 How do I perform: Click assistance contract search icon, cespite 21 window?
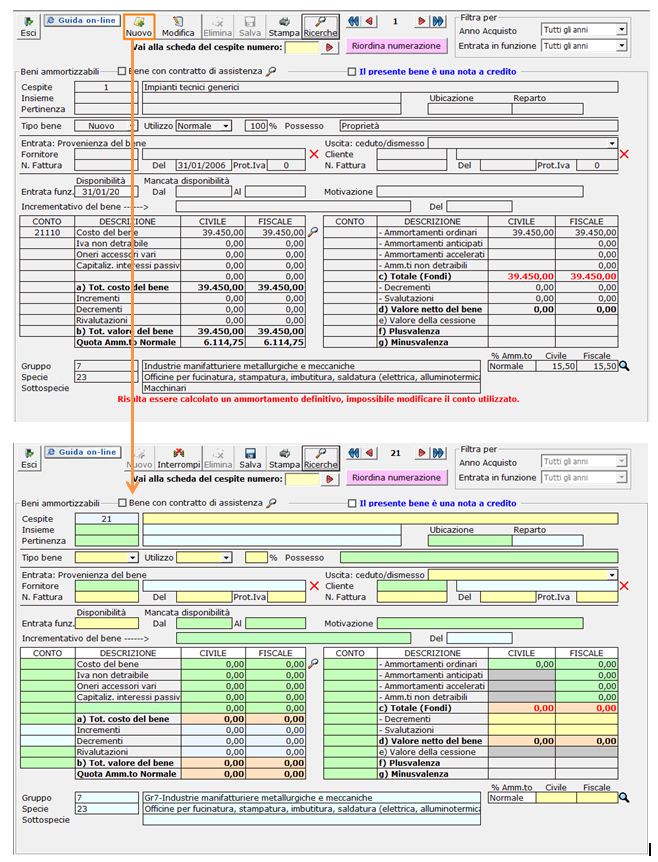point(271,502)
